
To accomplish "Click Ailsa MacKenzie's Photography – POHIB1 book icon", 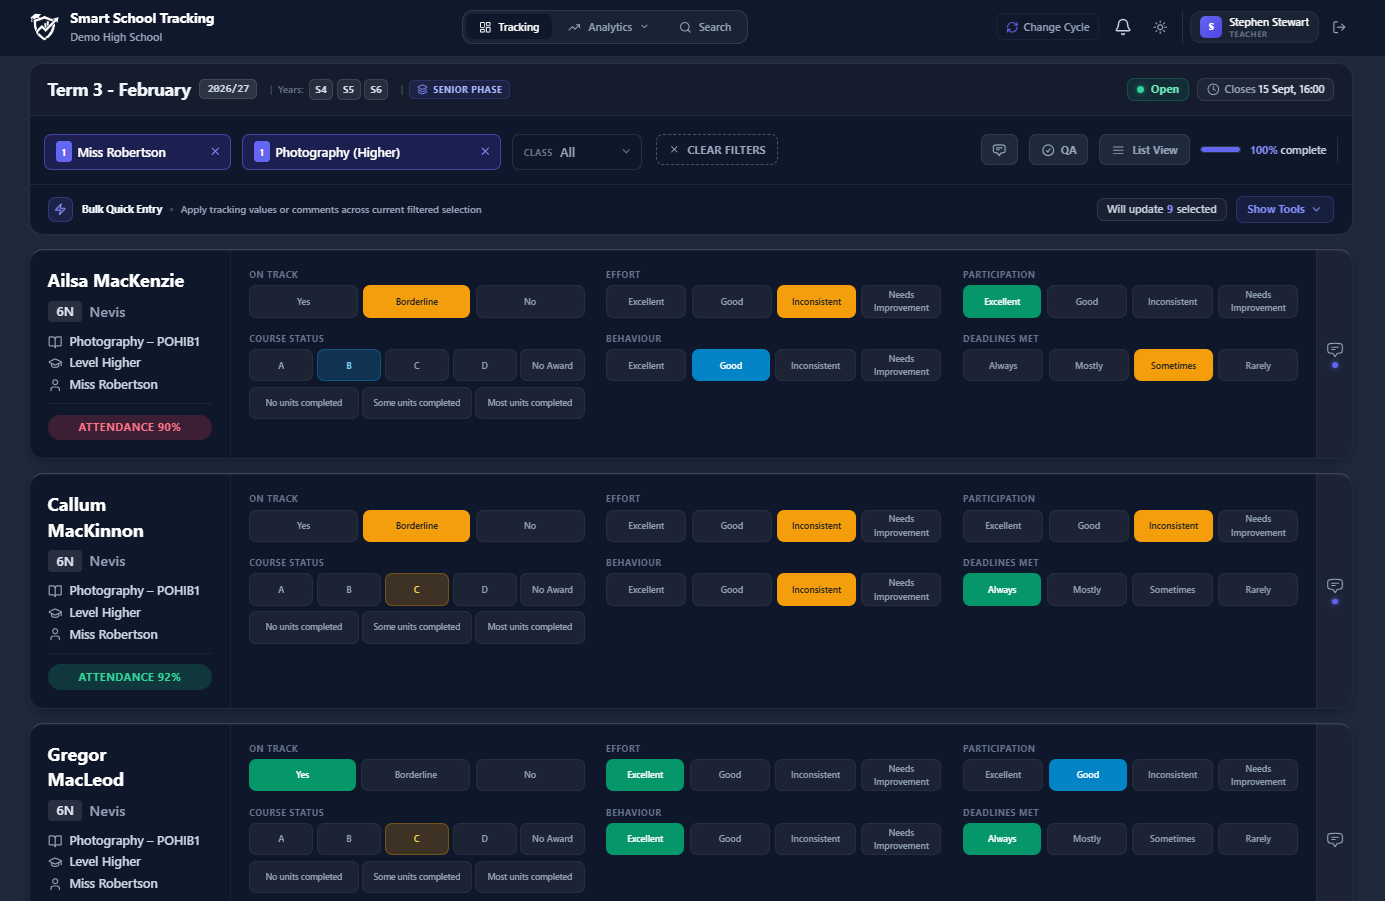I will [55, 342].
